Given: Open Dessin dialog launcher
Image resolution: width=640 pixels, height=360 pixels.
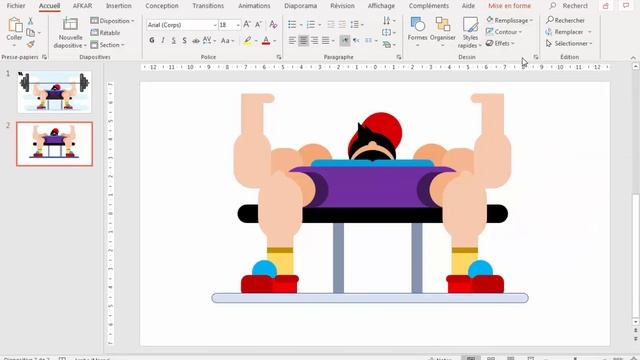Looking at the screenshot, I should tap(536, 57).
